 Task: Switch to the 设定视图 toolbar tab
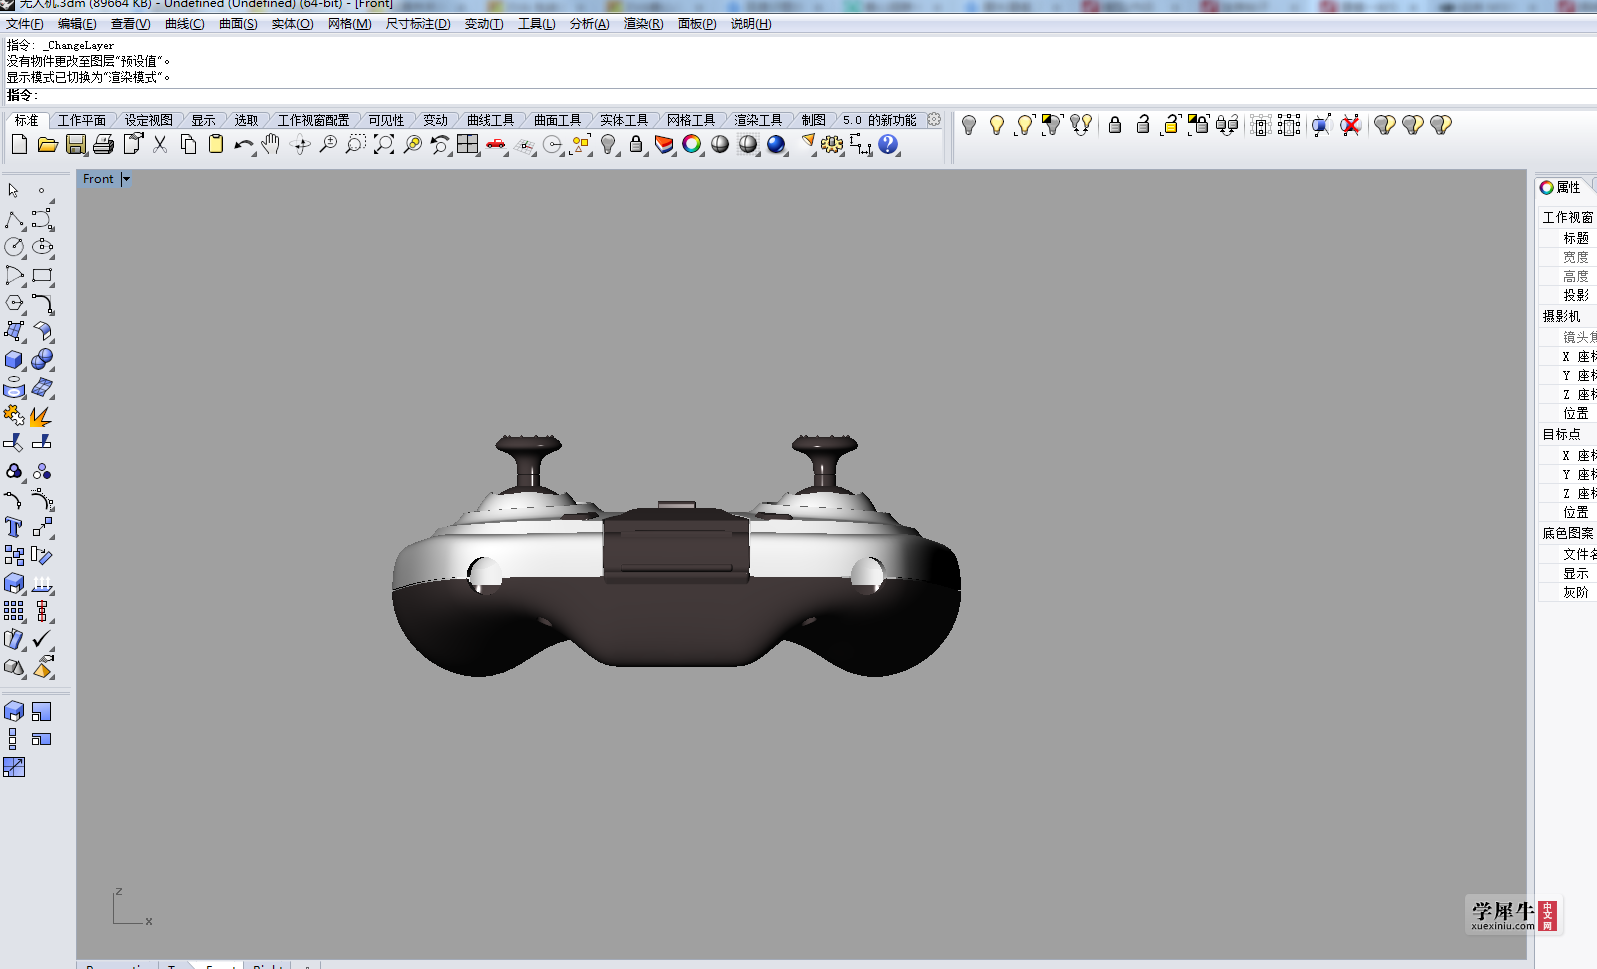click(149, 120)
